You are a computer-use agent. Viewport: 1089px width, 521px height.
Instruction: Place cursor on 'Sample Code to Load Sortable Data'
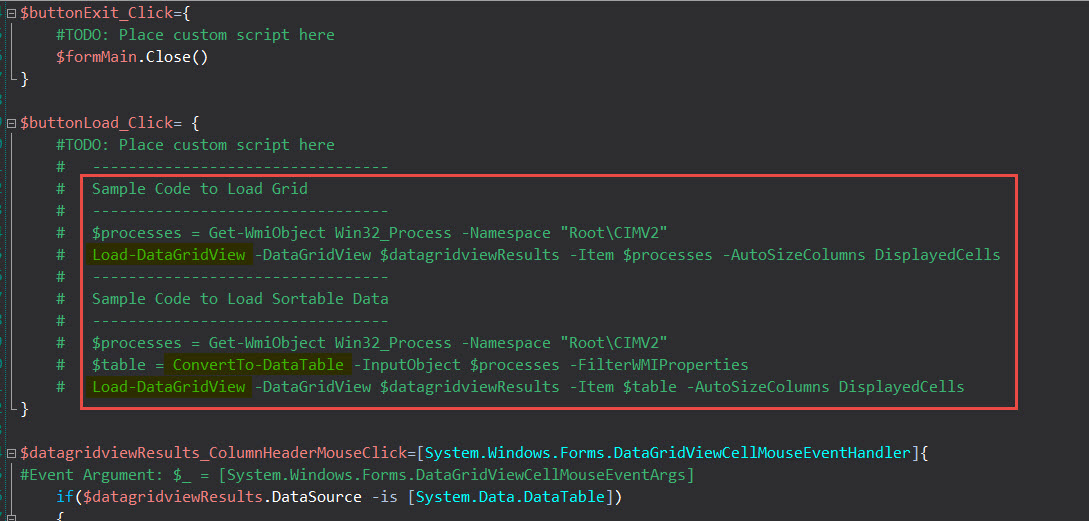(x=240, y=299)
